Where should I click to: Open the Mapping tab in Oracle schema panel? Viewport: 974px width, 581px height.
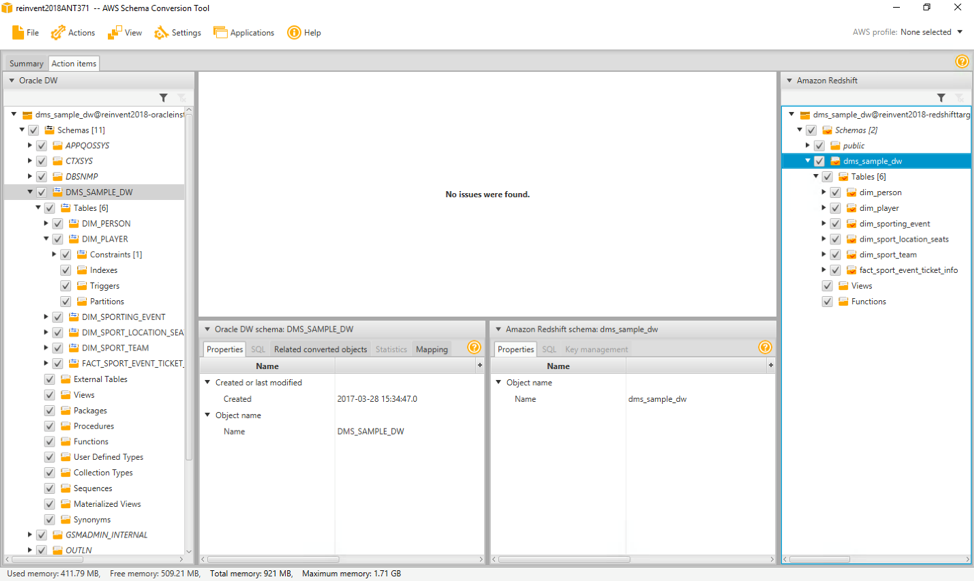pyautogui.click(x=432, y=349)
